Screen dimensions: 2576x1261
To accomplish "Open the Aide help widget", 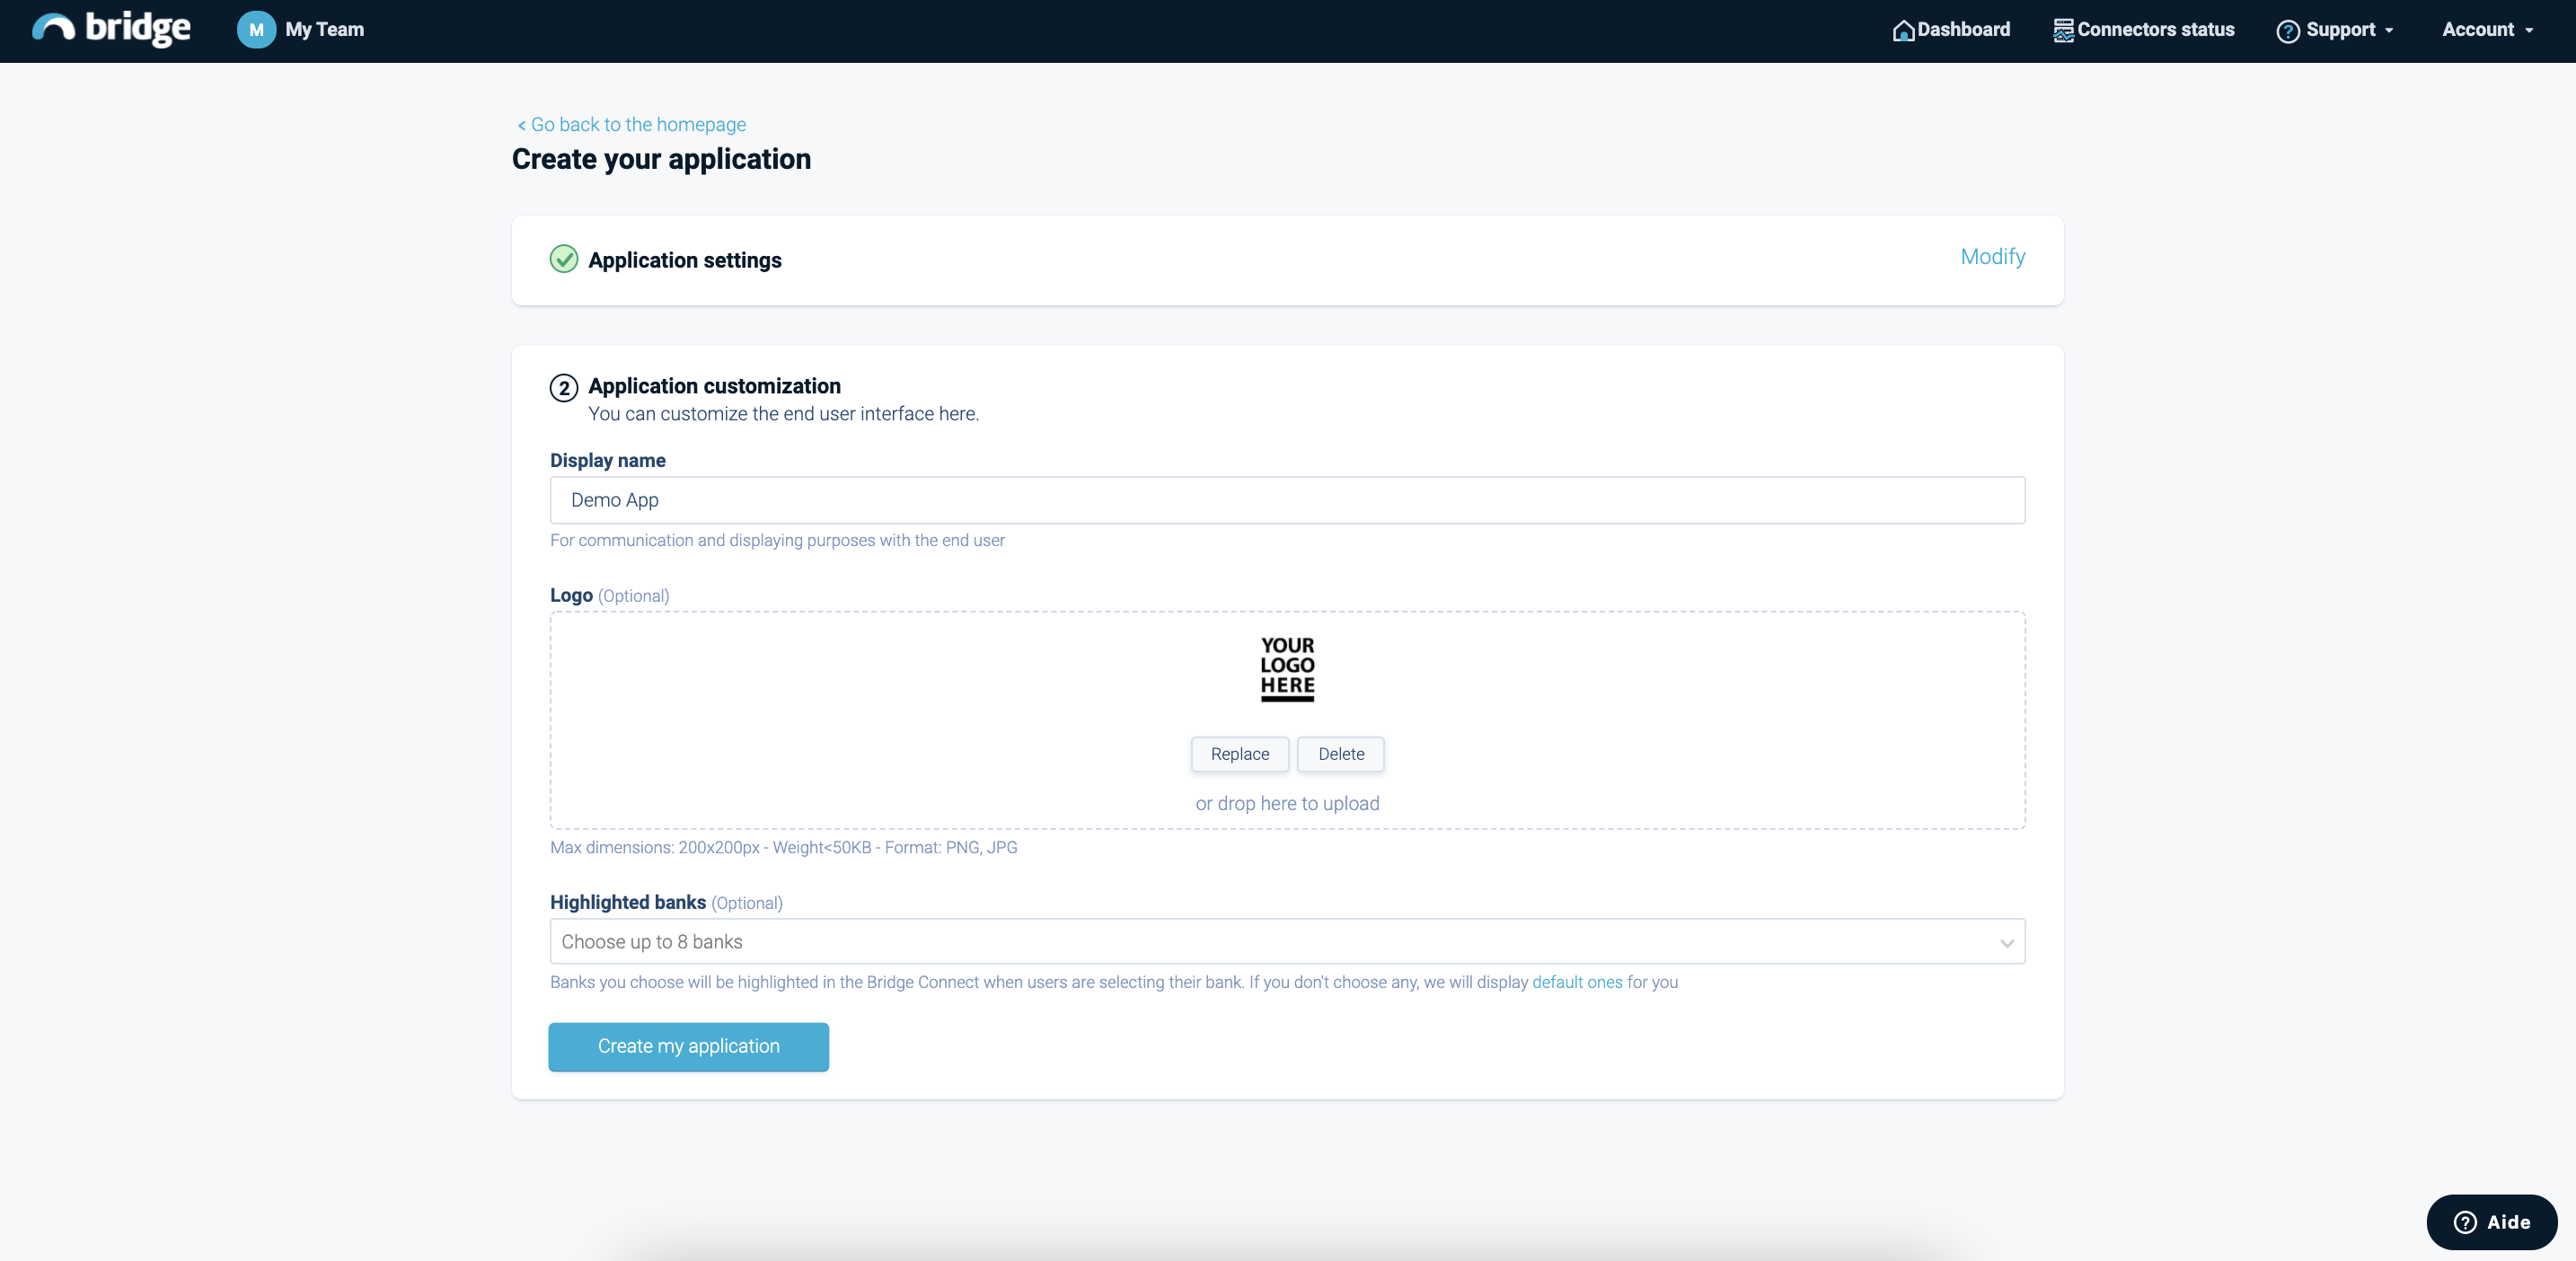I will (x=2491, y=1221).
